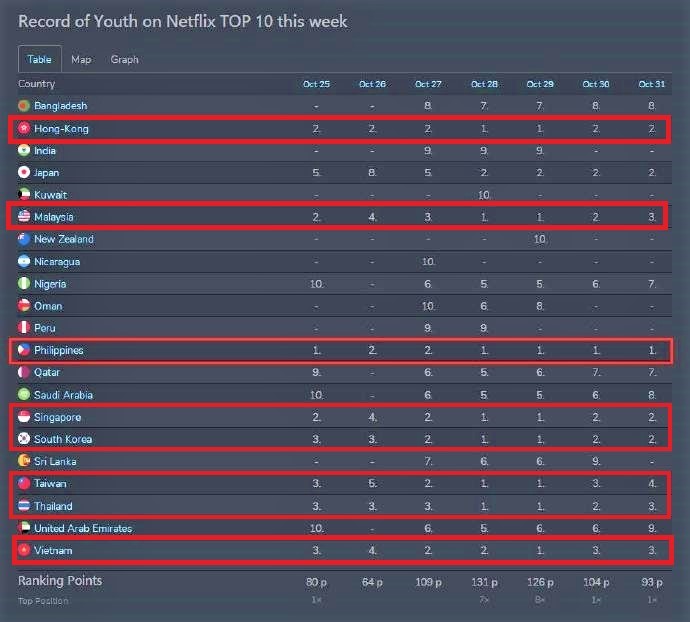This screenshot has width=690, height=622.
Task: Click the United Arab Emirates link
Action: tap(83, 528)
